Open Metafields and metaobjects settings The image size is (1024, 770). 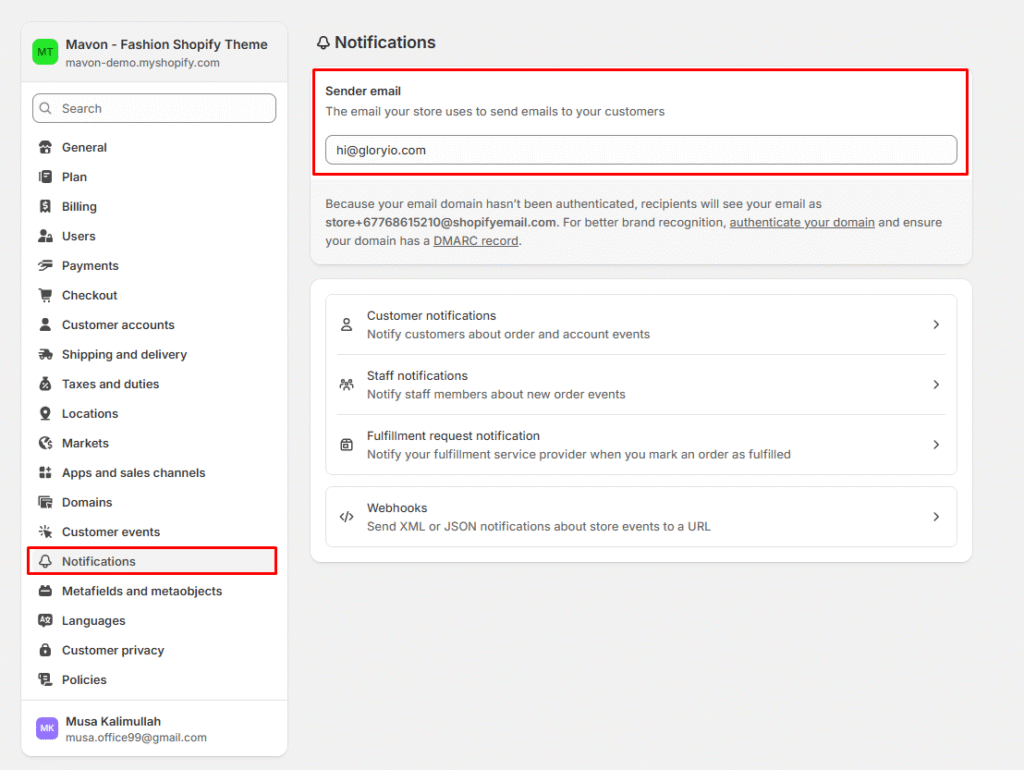(x=141, y=591)
